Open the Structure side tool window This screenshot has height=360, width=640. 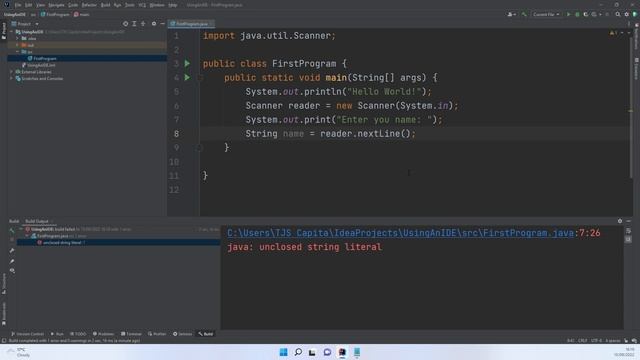4,284
